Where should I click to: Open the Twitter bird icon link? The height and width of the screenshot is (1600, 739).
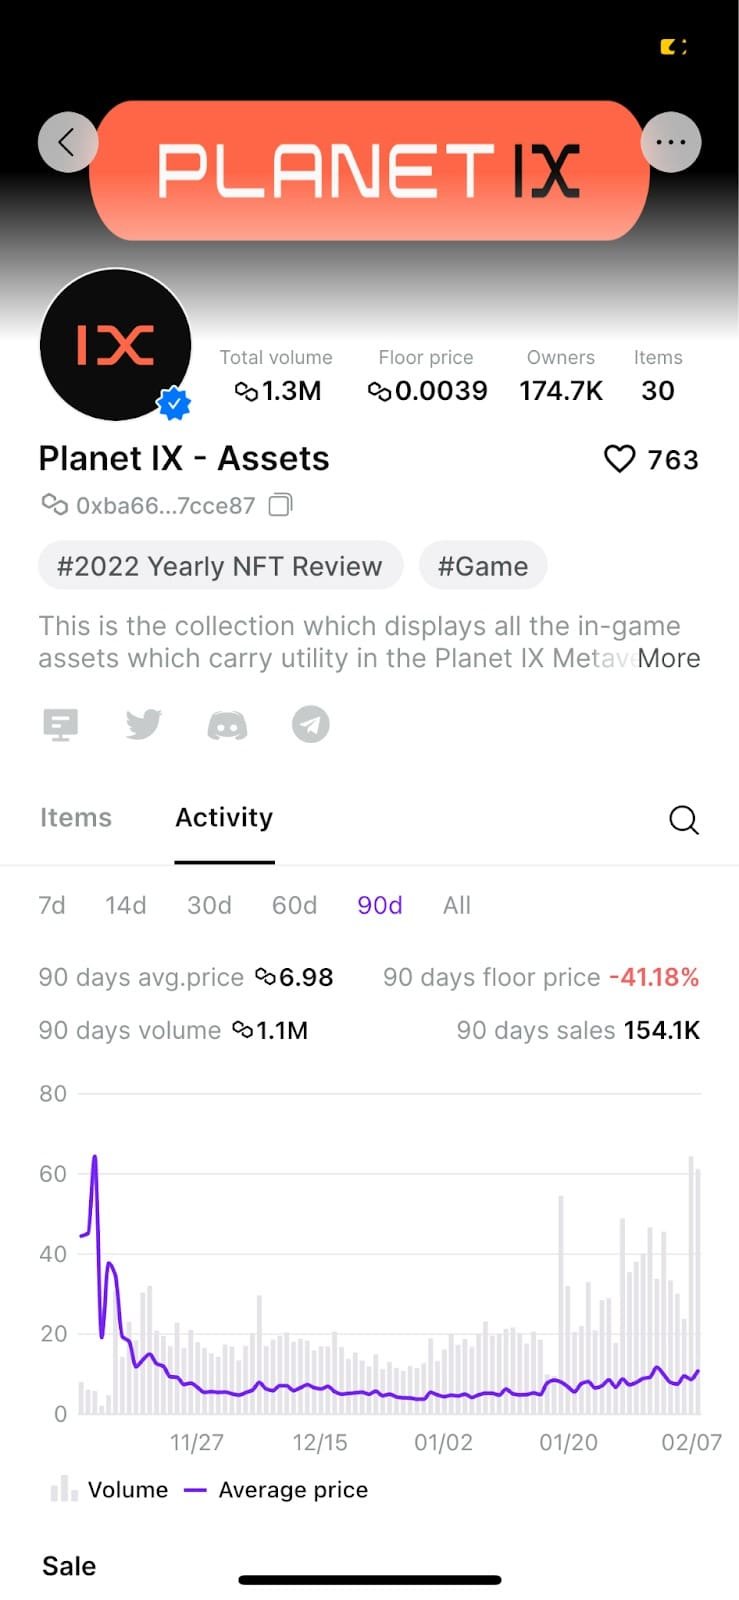coord(144,724)
